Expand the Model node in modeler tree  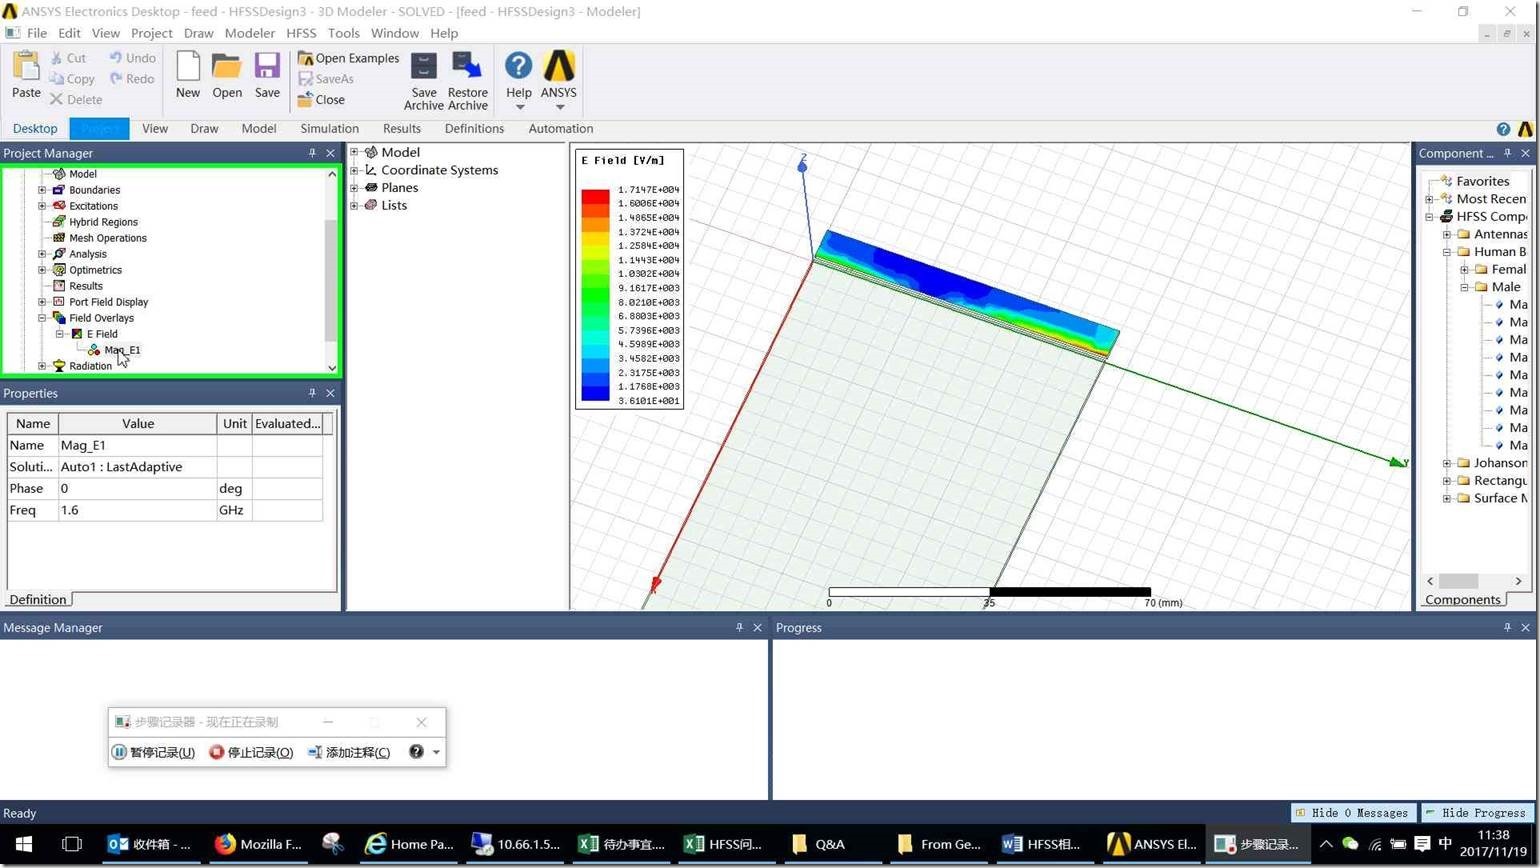click(x=354, y=152)
